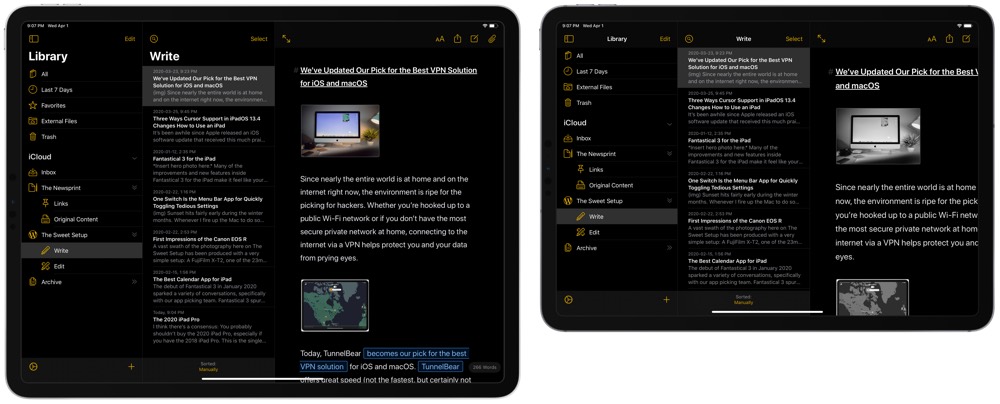
Task: Add new group plus on right iPad
Action: pos(666,299)
